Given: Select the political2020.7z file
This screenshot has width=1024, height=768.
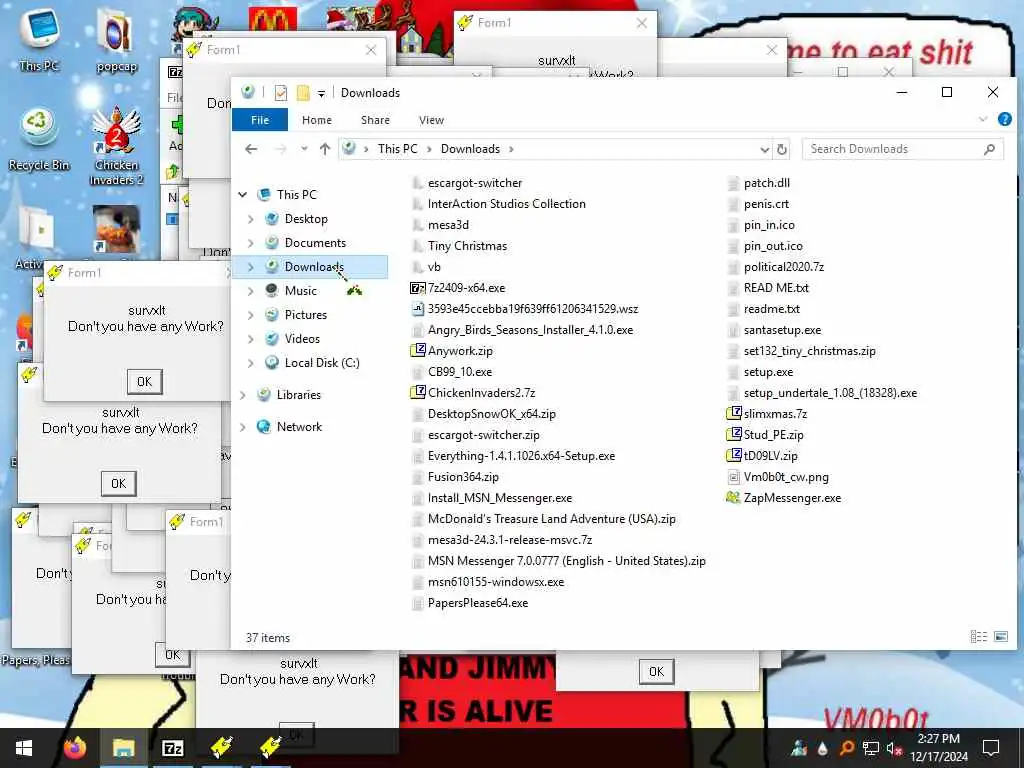Looking at the screenshot, I should click(x=775, y=266).
